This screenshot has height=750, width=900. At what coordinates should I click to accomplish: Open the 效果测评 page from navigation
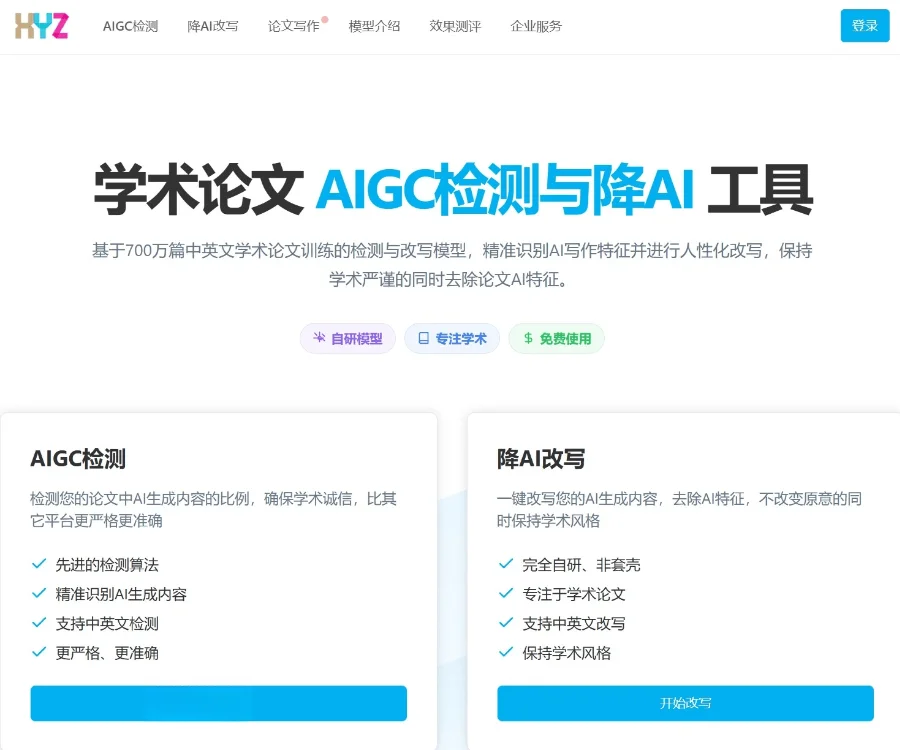coord(455,26)
